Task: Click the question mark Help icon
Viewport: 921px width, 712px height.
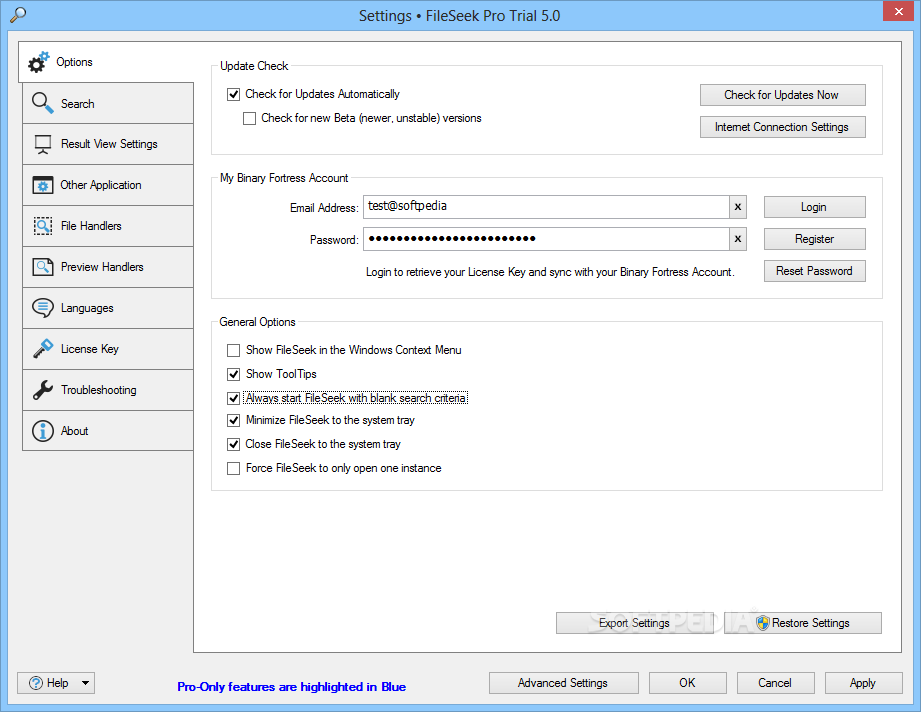Action: 36,683
